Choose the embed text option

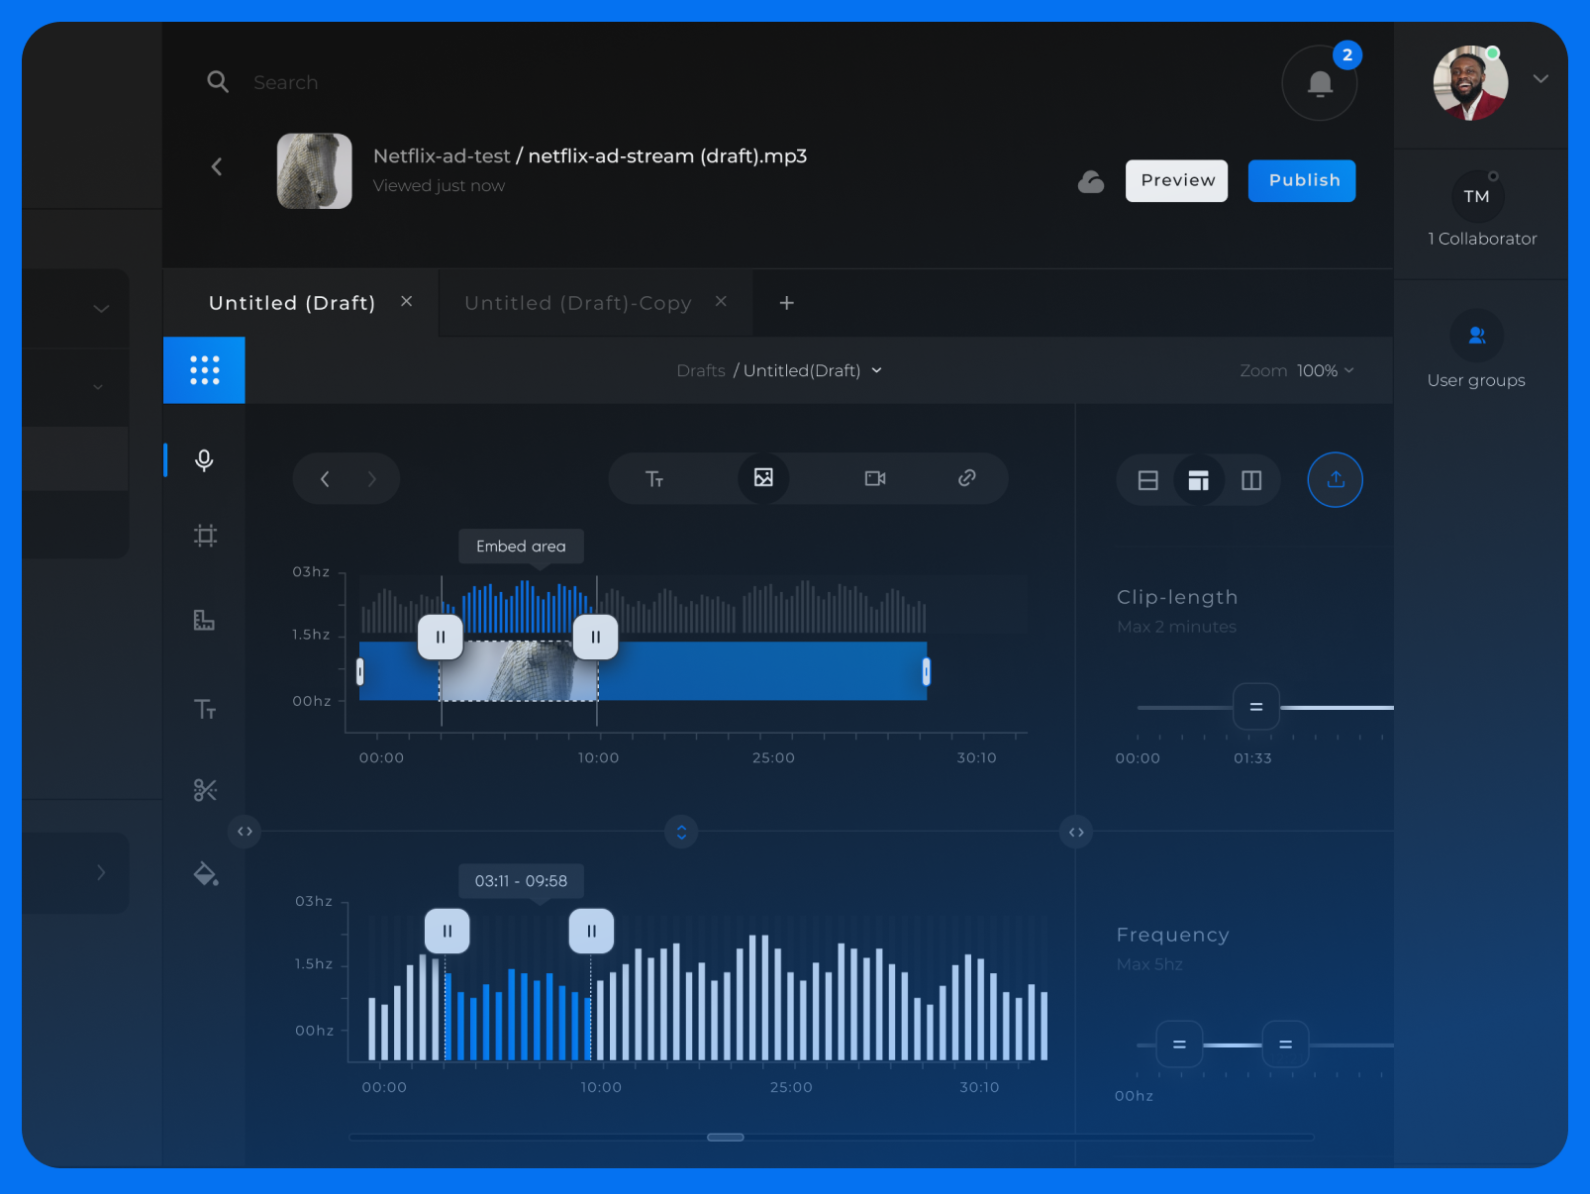(654, 479)
